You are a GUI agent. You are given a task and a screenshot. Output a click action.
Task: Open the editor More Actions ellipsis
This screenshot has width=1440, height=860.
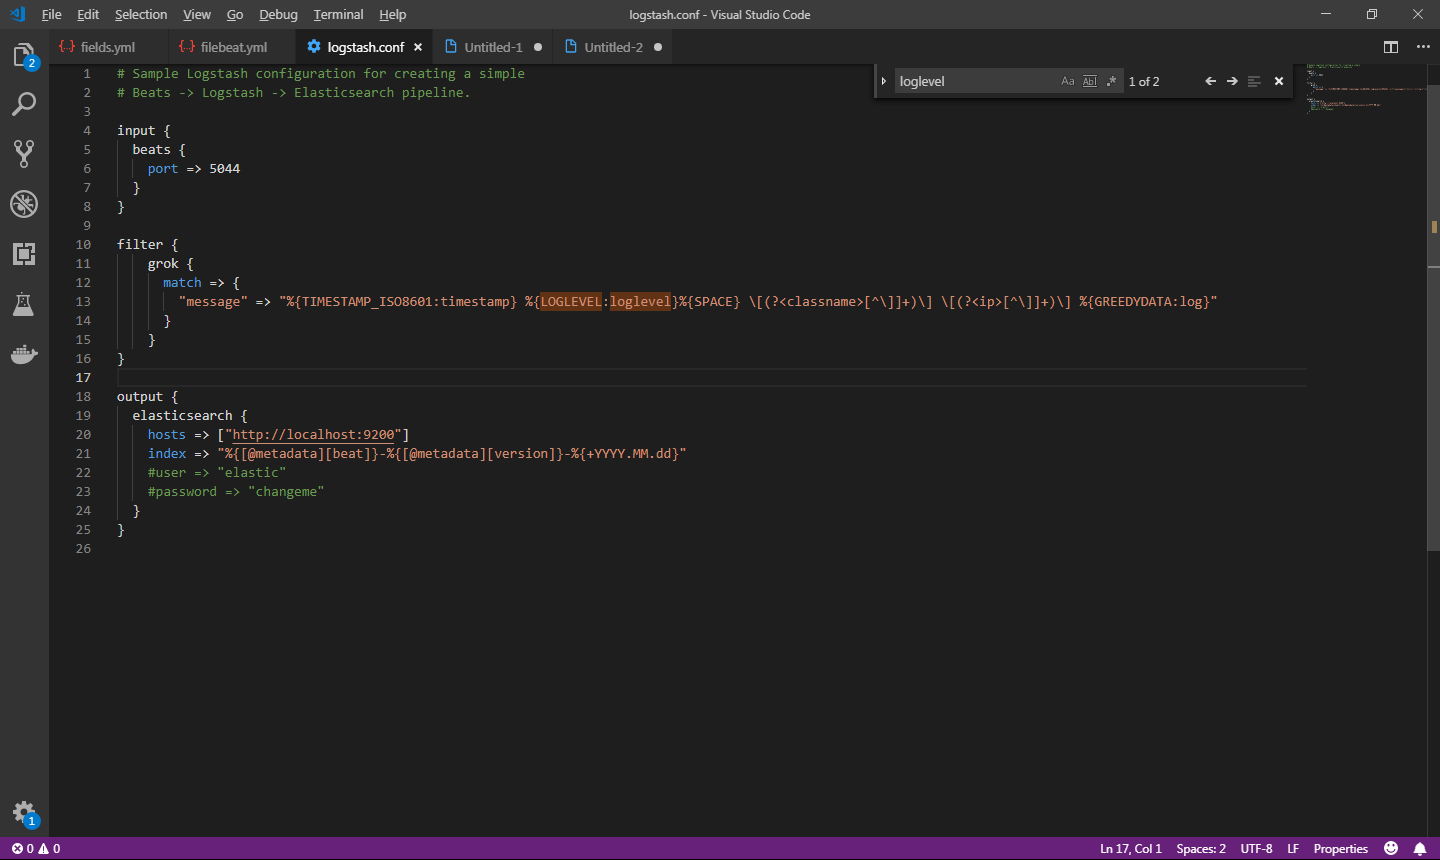[1423, 47]
